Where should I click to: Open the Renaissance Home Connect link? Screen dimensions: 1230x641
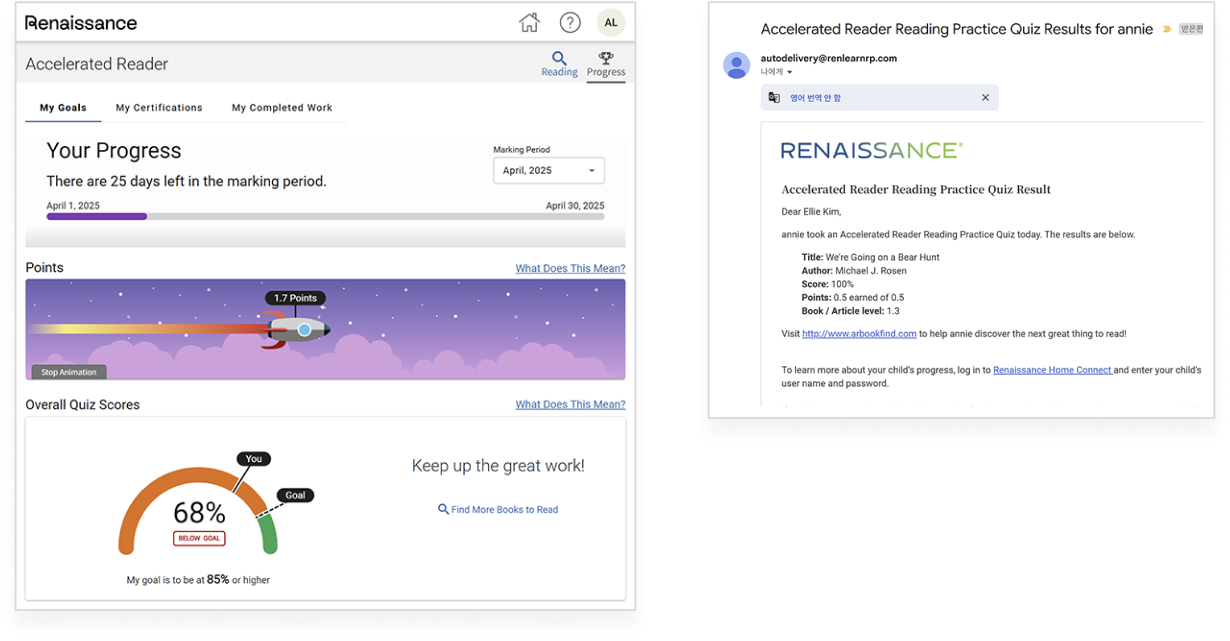1052,370
